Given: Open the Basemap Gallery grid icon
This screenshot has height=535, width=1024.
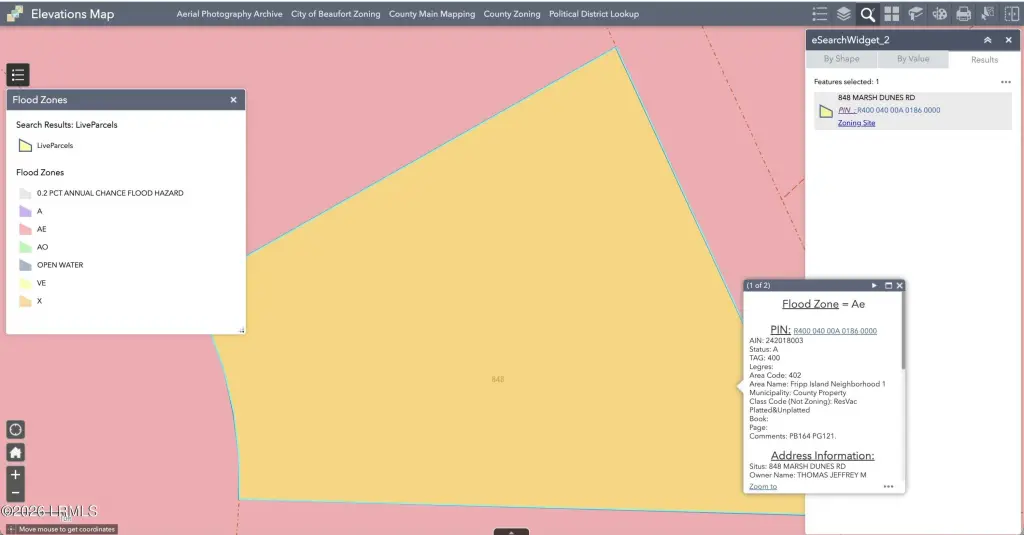Looking at the screenshot, I should point(891,14).
